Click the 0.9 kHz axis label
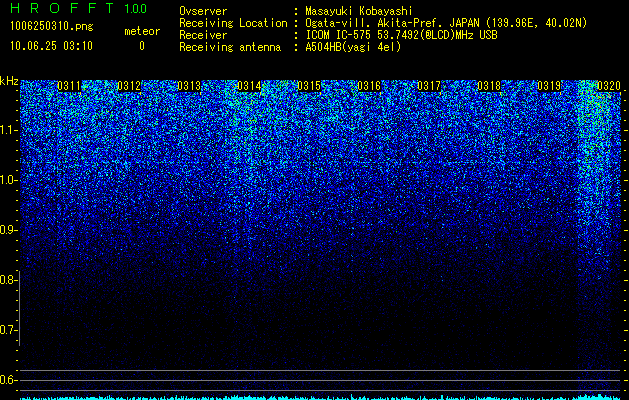The width and height of the screenshot is (629, 400). 8,230
